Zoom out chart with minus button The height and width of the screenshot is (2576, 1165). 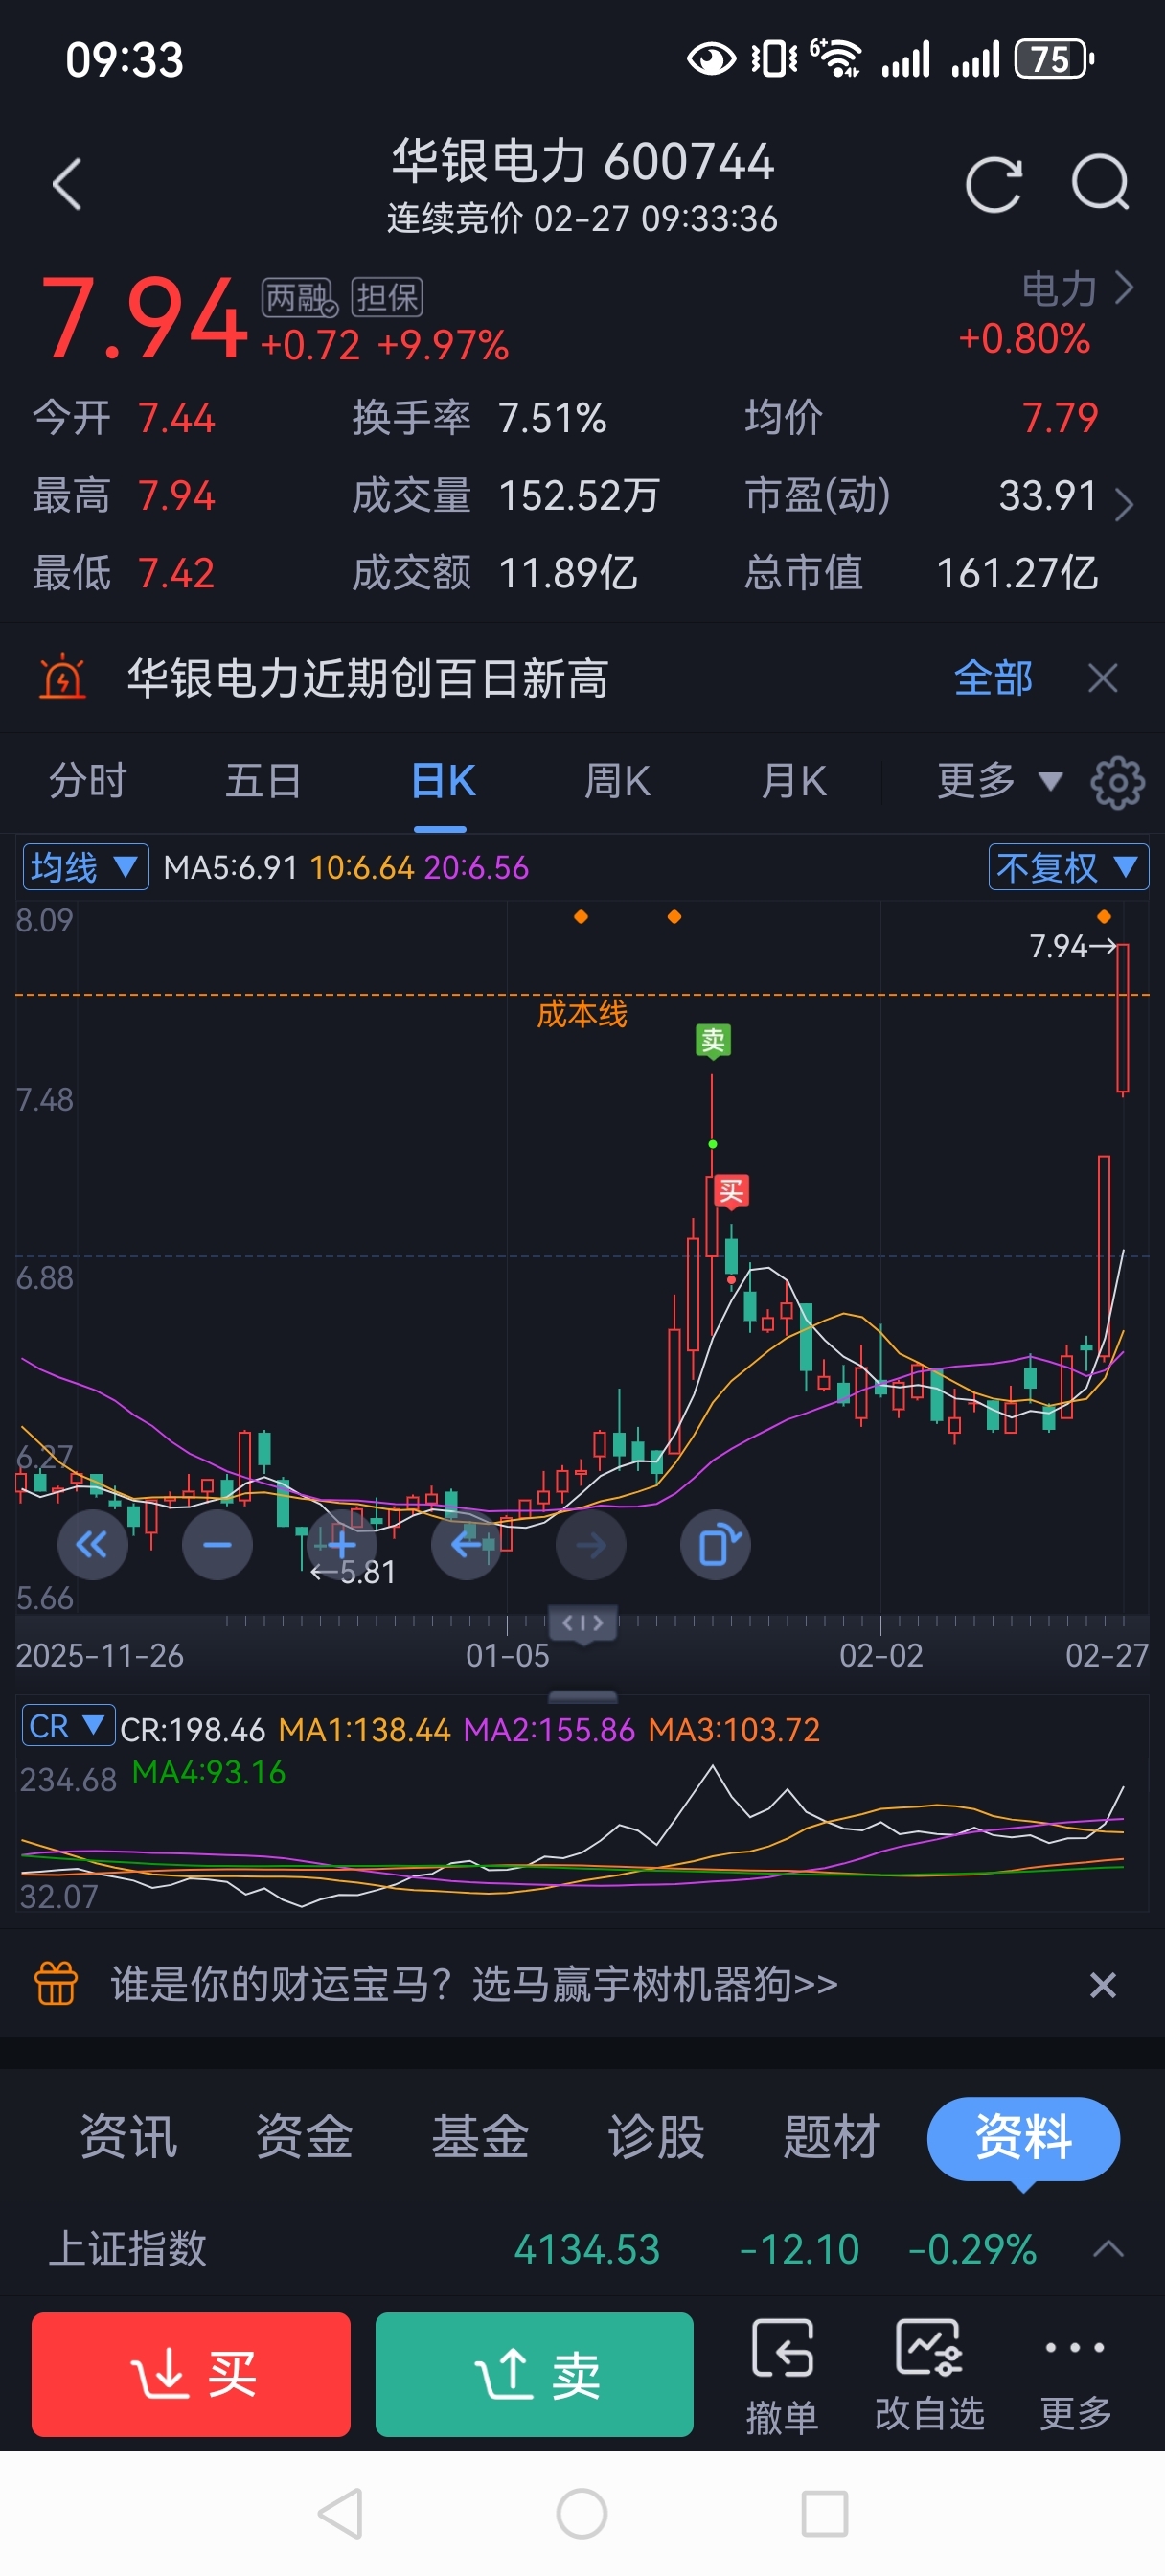click(x=217, y=1544)
